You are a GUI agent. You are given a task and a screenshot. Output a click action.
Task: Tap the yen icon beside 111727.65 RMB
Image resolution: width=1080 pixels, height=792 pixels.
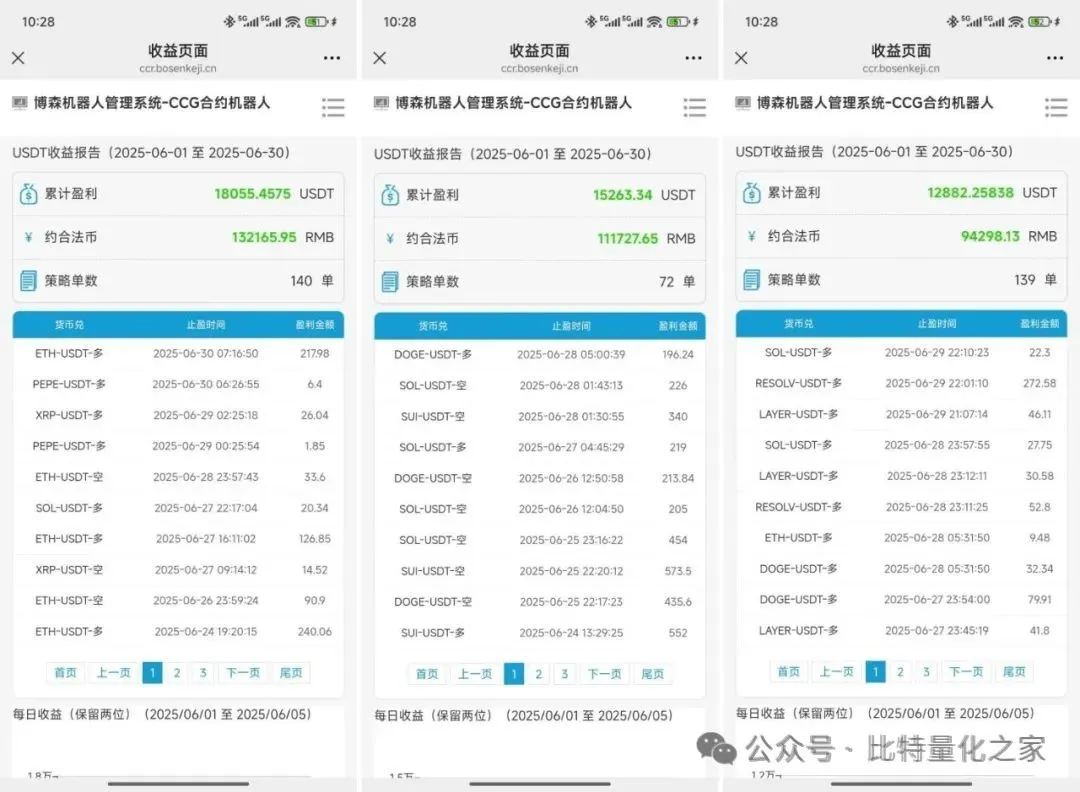pos(390,238)
